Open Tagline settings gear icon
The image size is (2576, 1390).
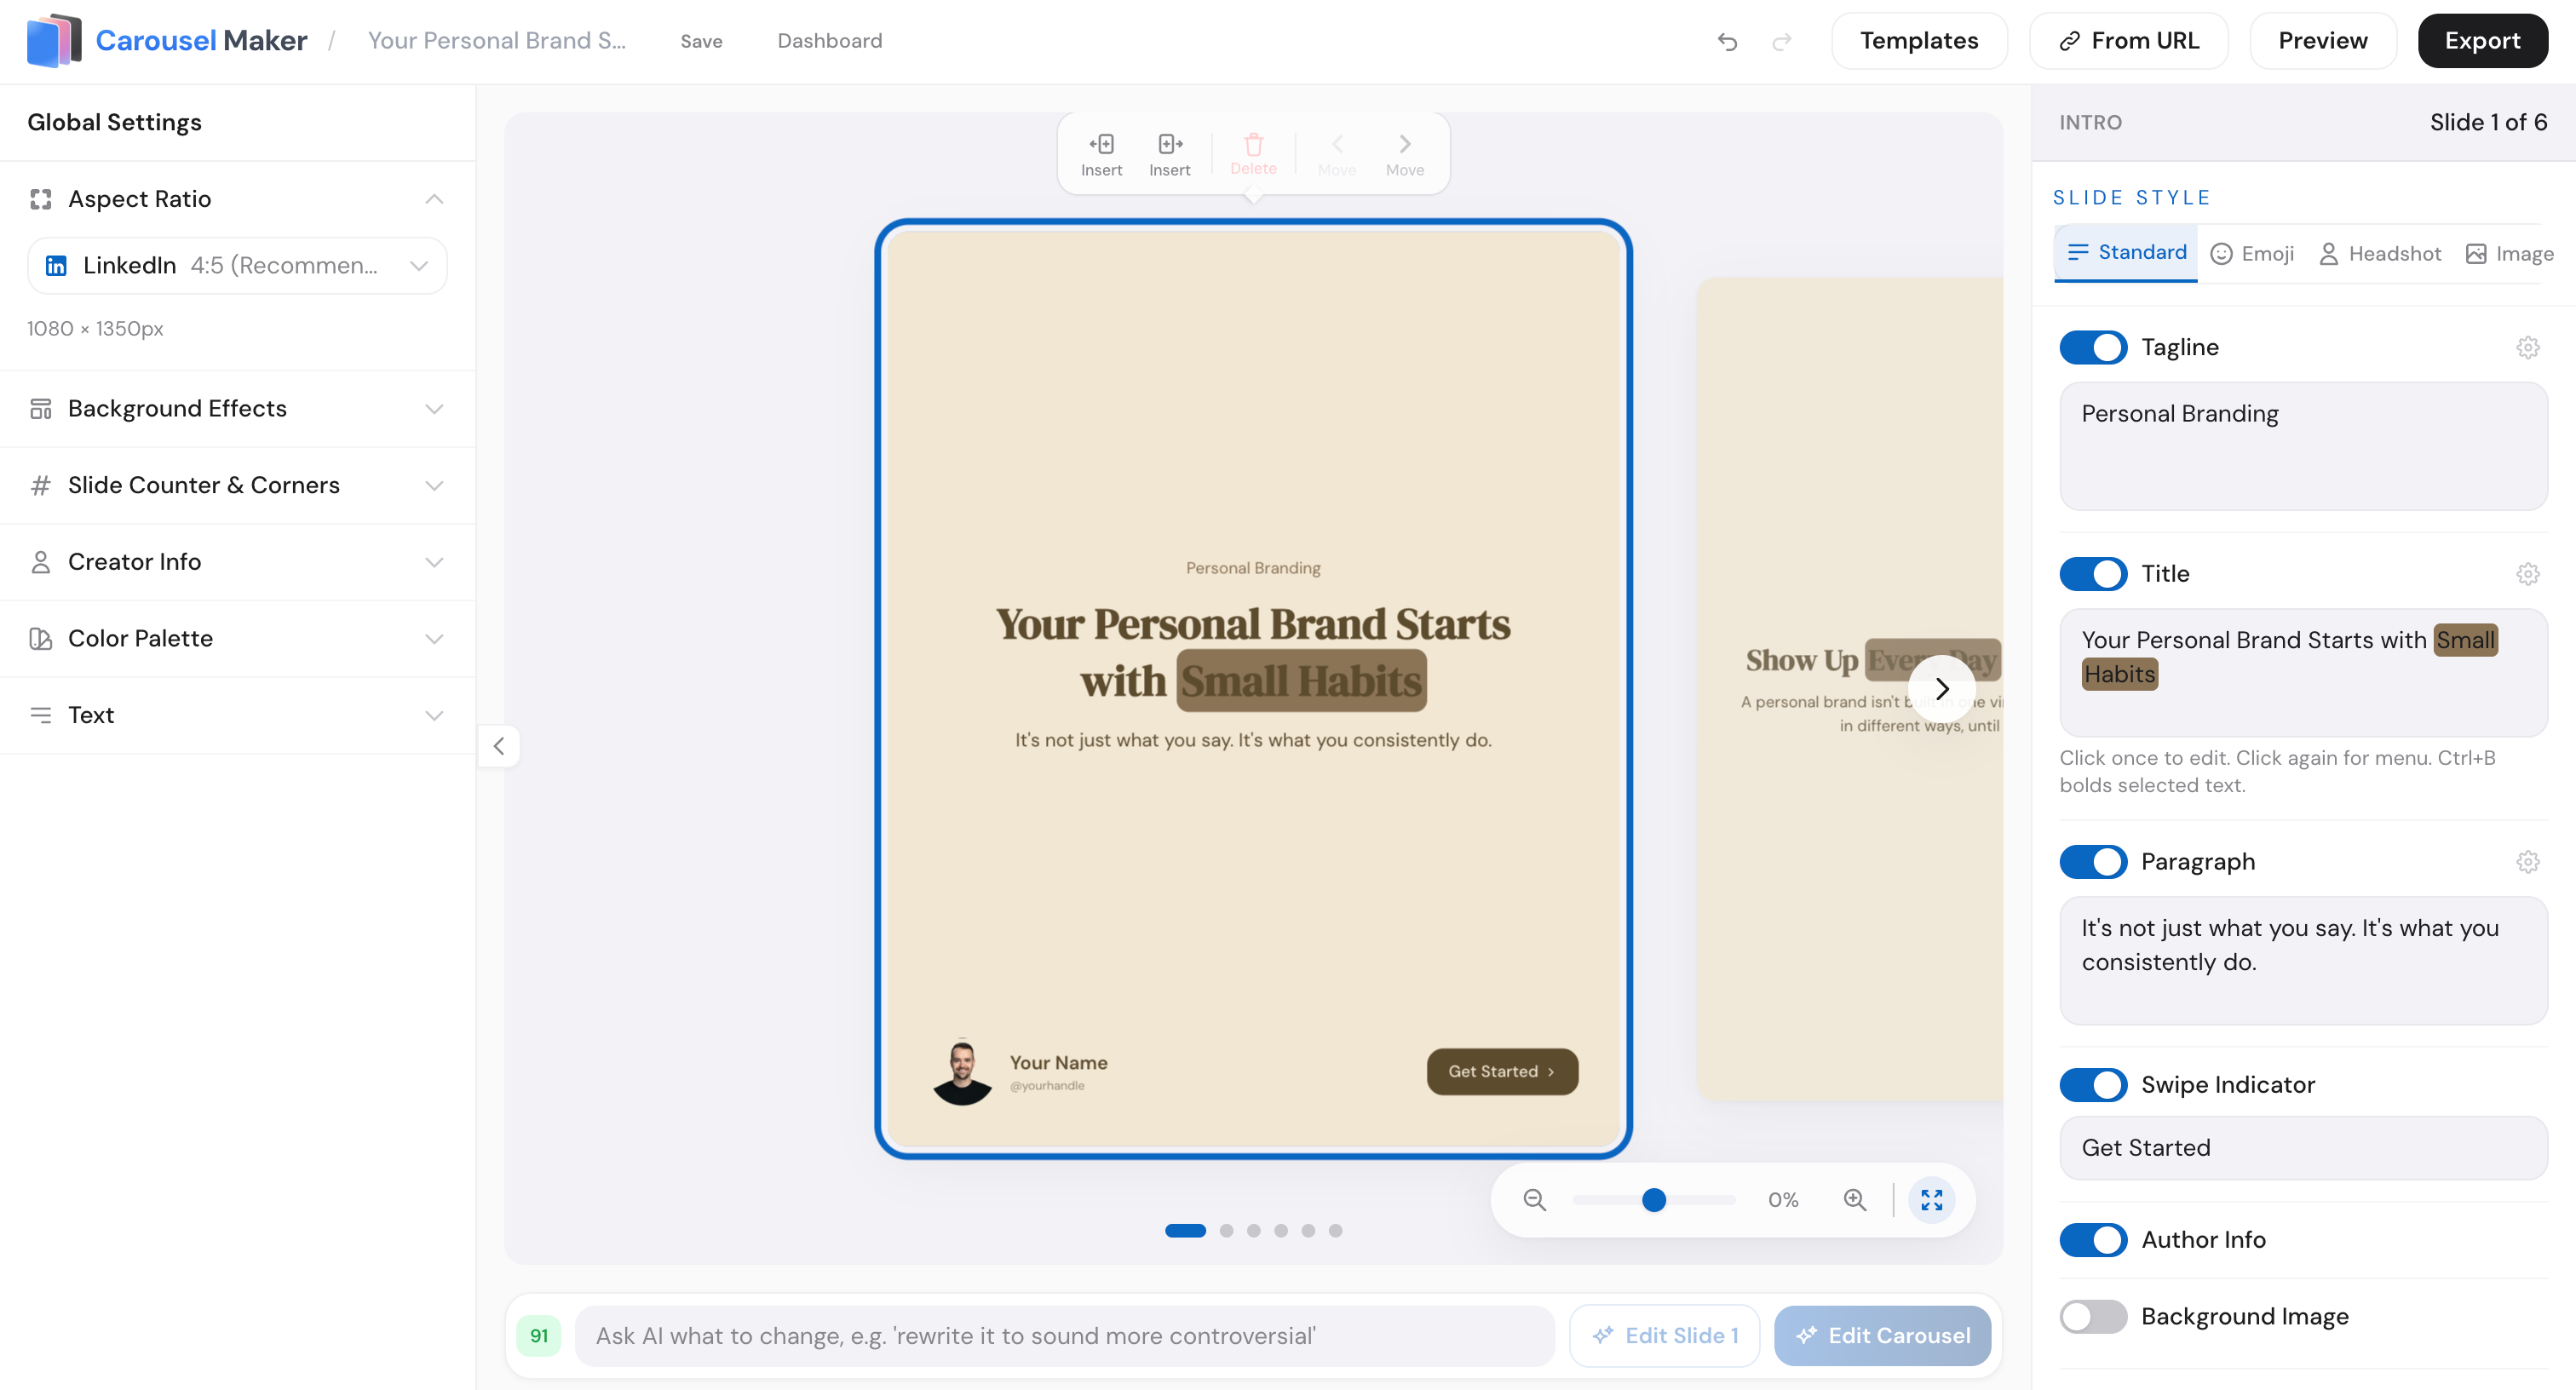click(x=2528, y=347)
